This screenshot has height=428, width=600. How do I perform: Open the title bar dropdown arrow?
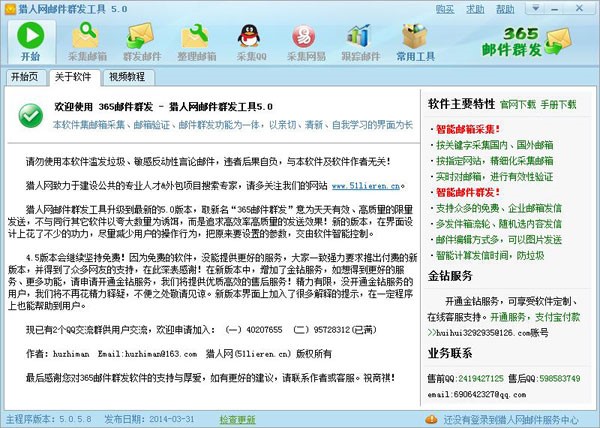pos(536,8)
